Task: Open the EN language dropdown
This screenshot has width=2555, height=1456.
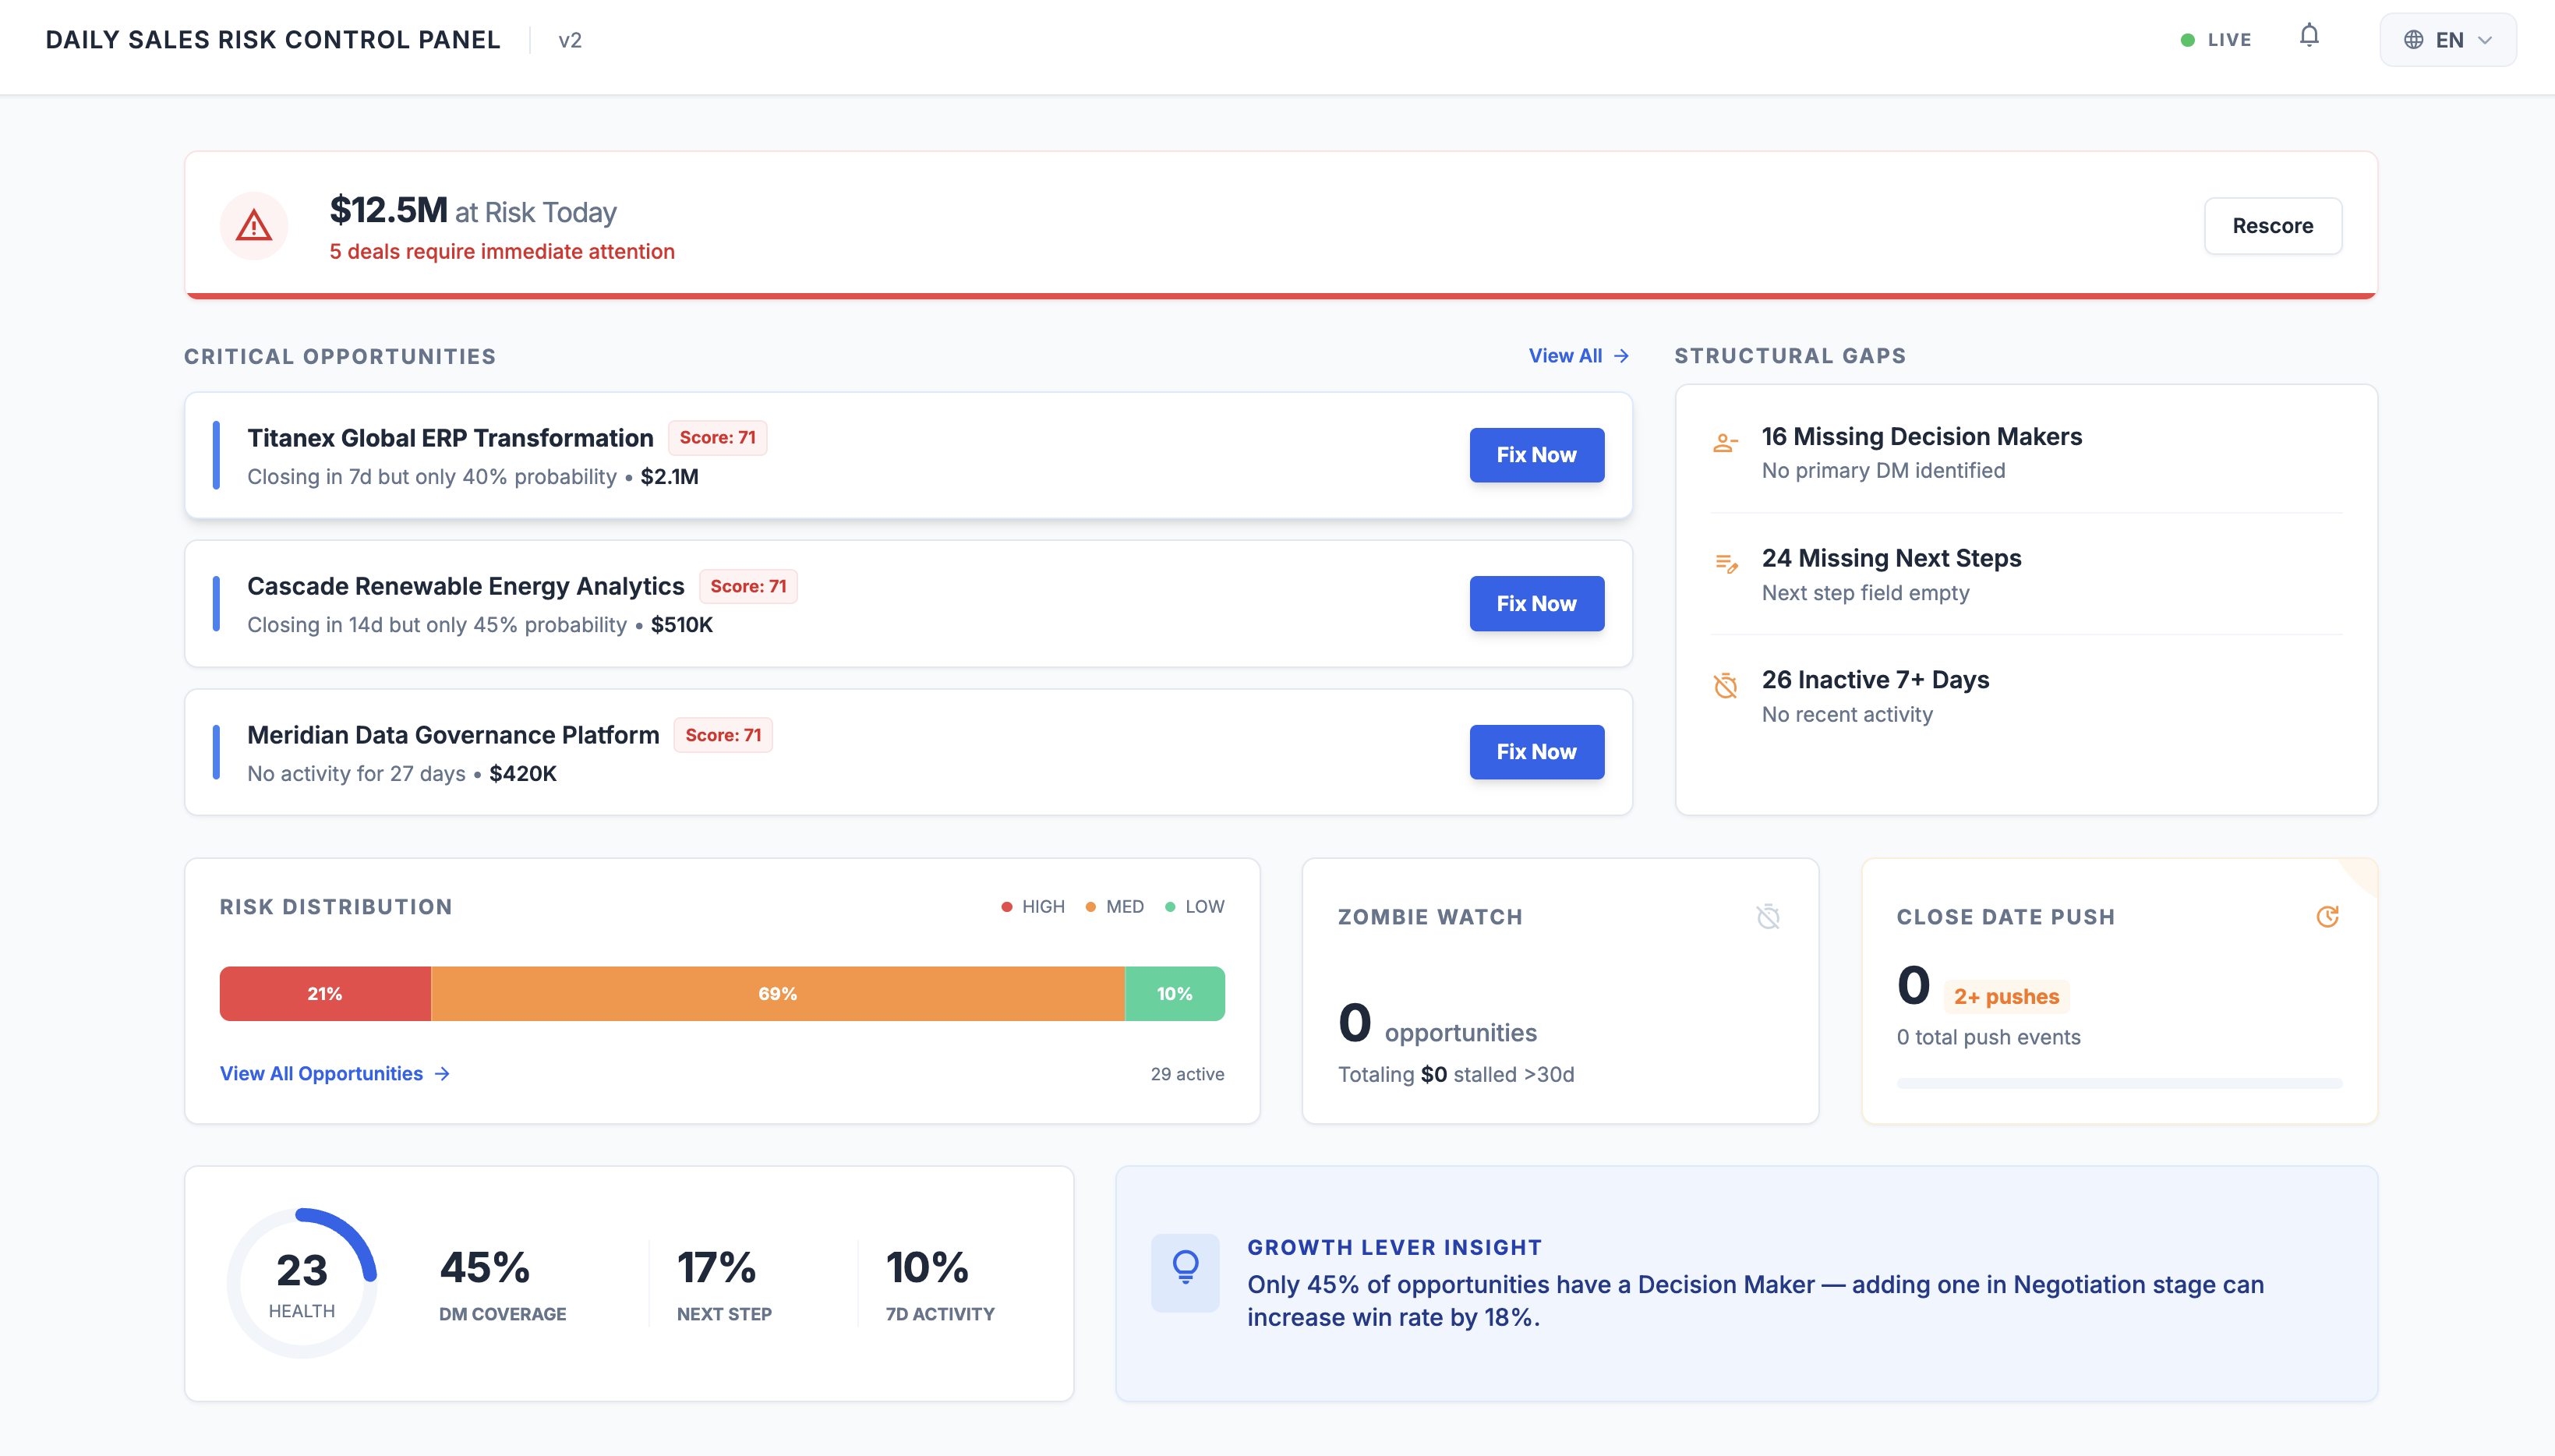Action: (2447, 39)
